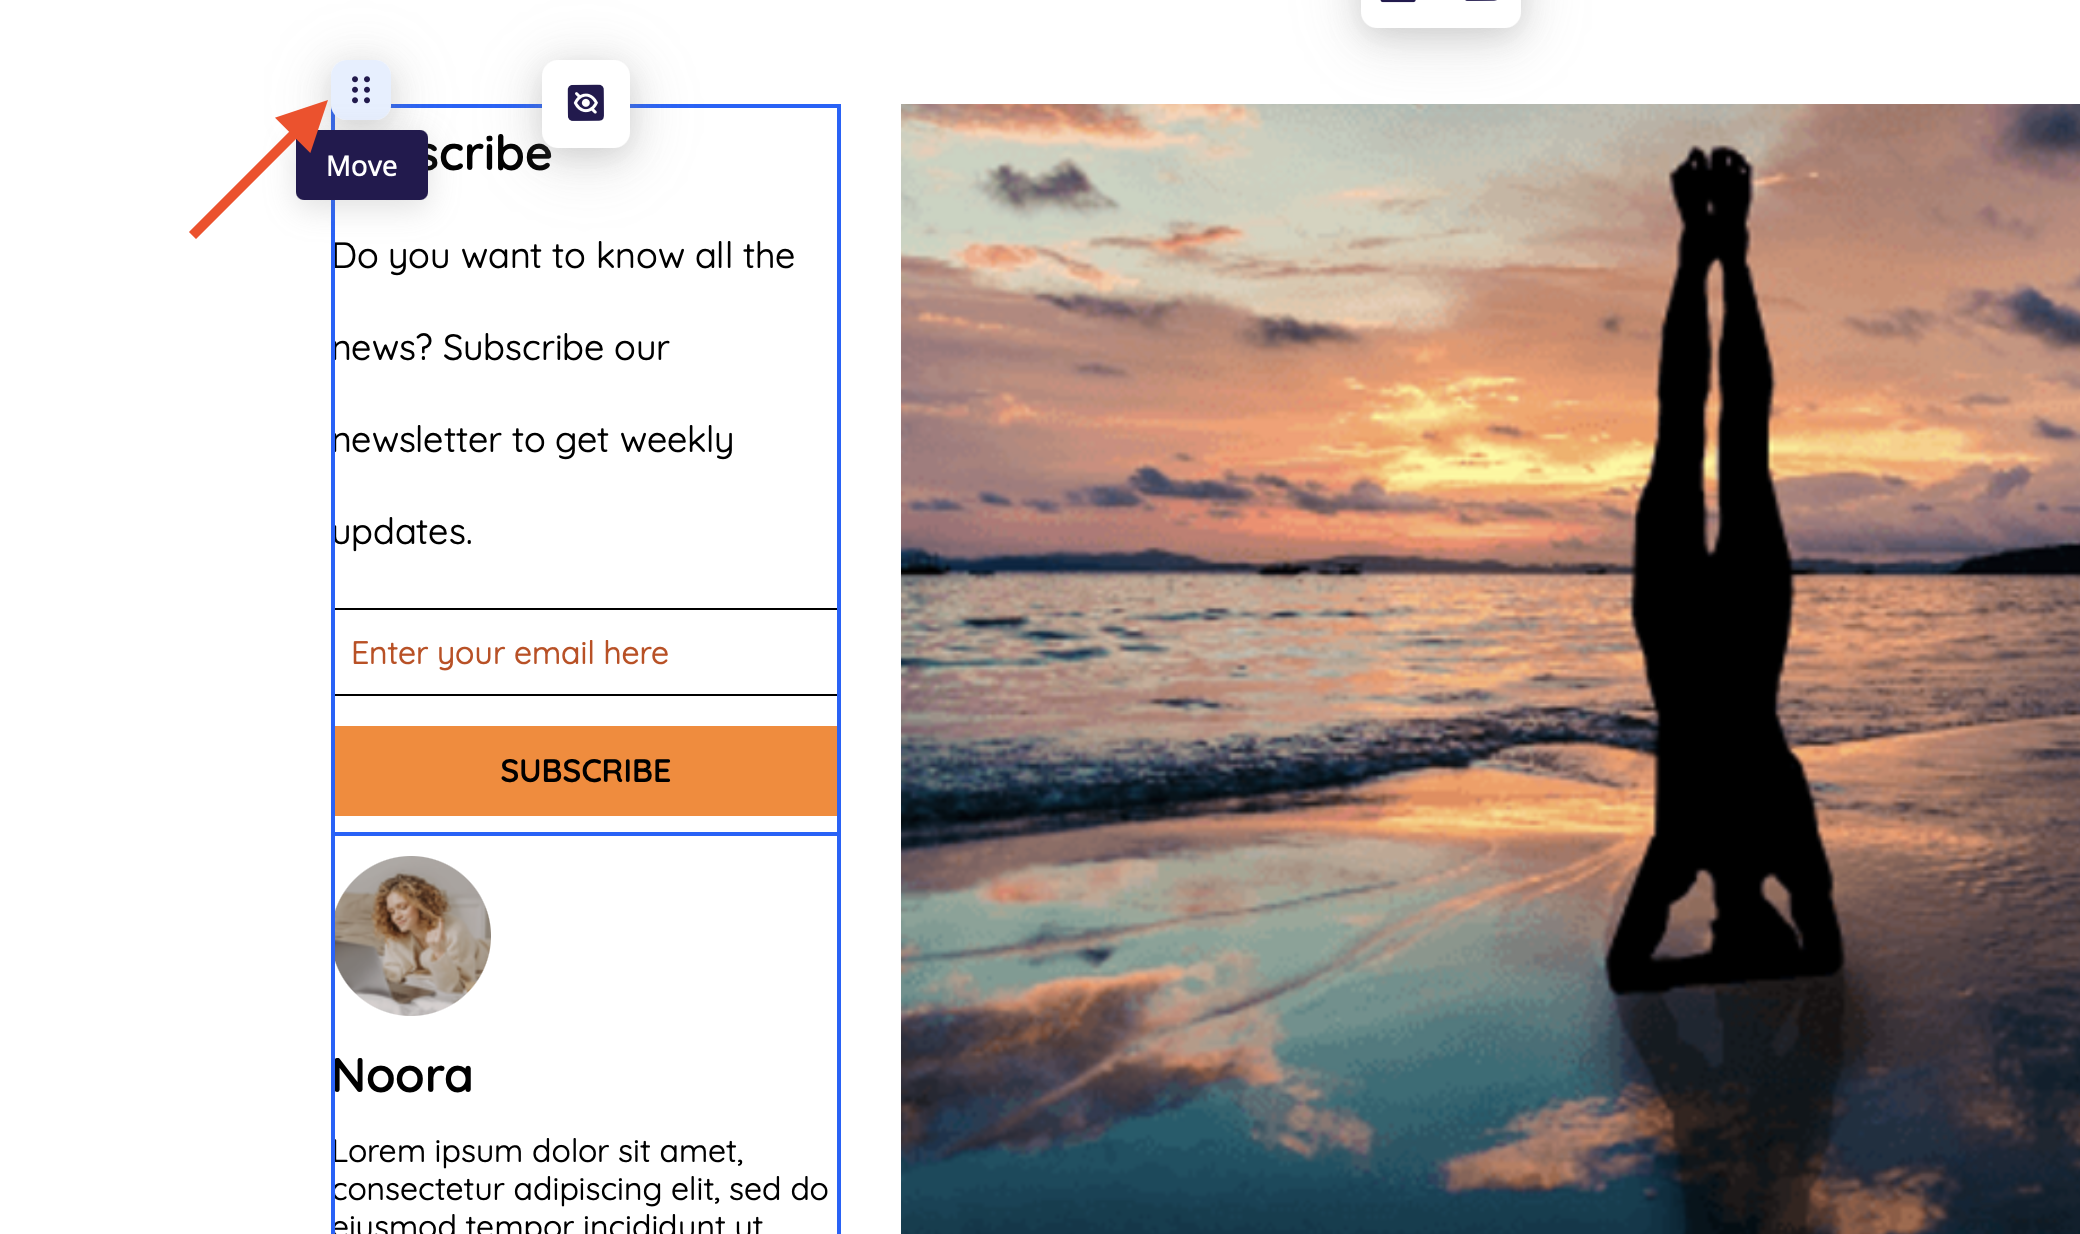Click the 'news? Subscribe our' text line

click(502, 348)
